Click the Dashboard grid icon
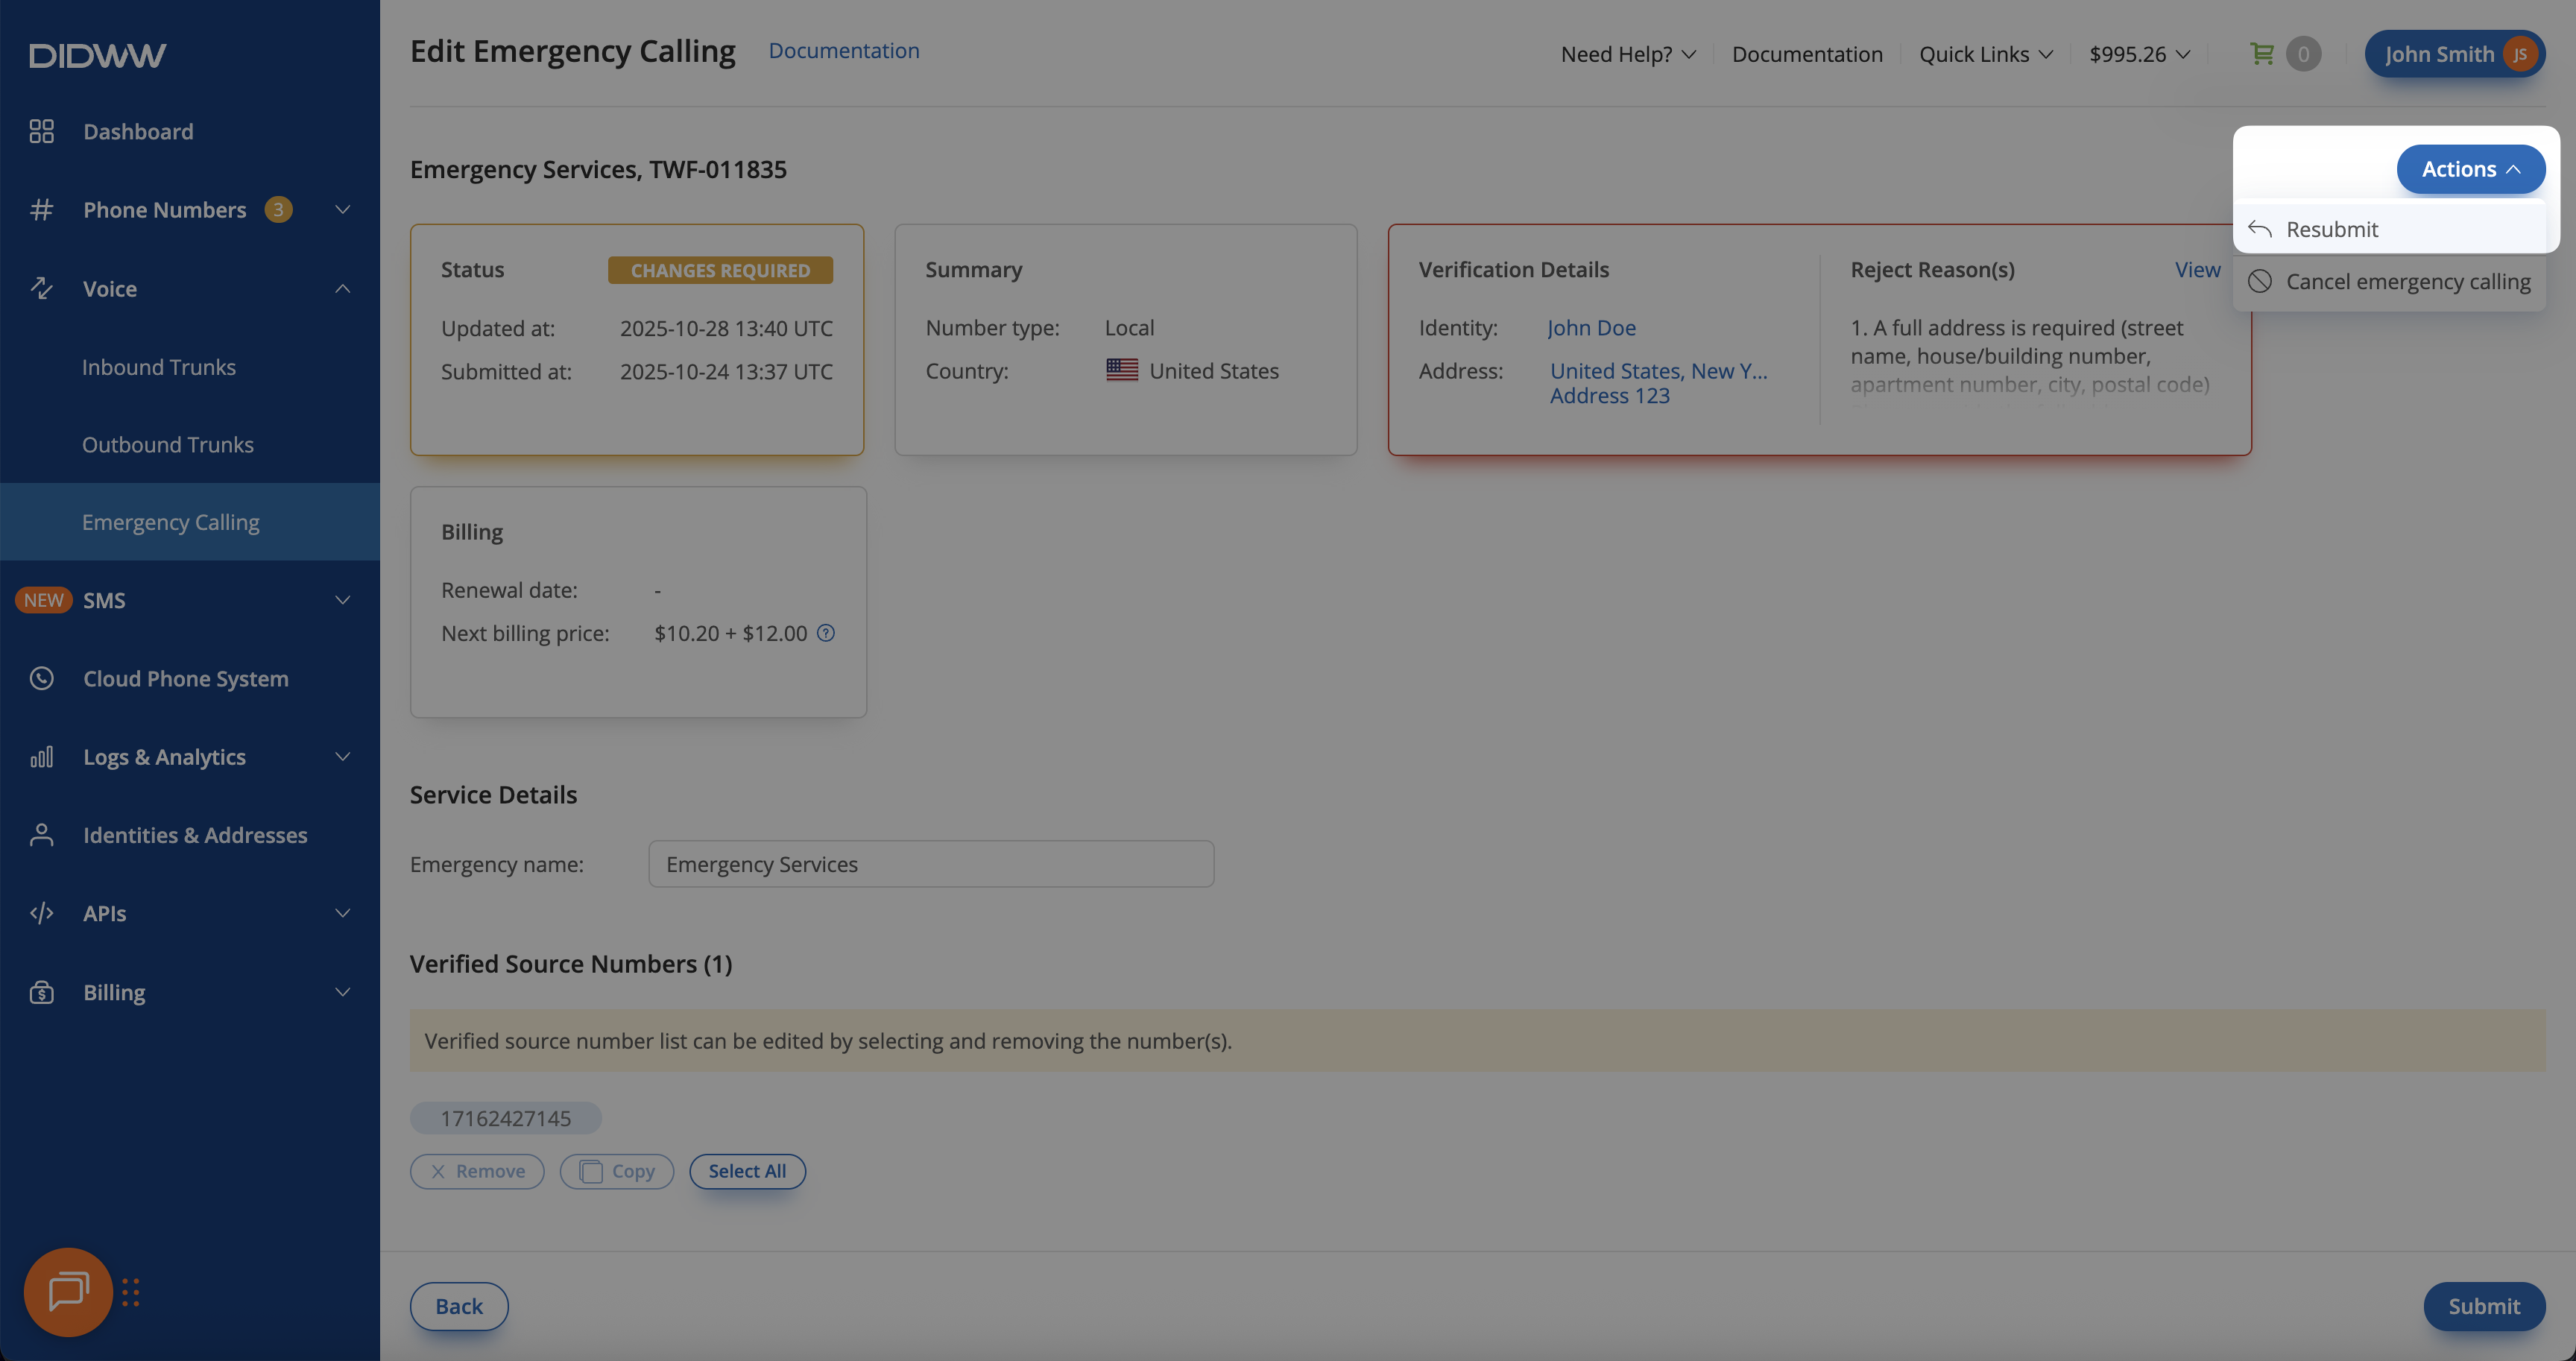 (x=41, y=131)
